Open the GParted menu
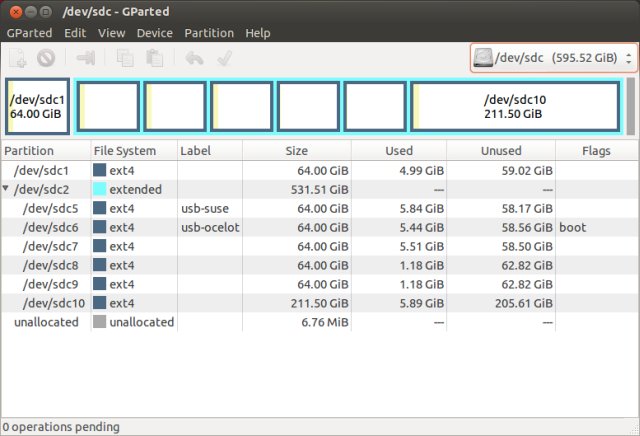Screen dimensions: 640x436 click(30, 33)
